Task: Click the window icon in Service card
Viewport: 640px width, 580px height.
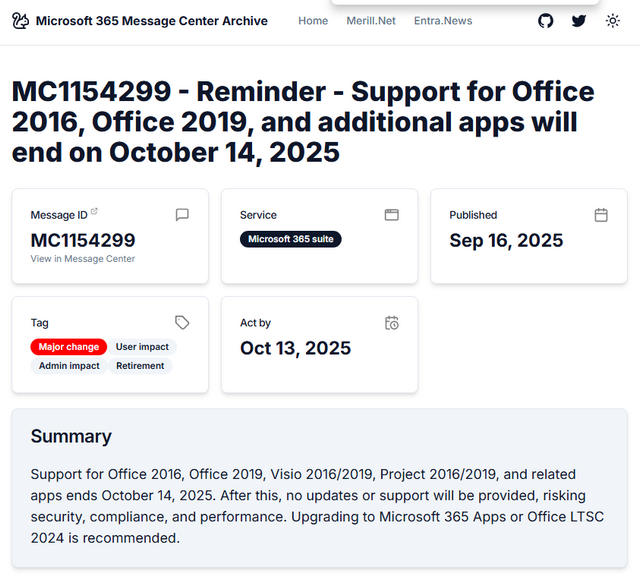Action: click(391, 215)
